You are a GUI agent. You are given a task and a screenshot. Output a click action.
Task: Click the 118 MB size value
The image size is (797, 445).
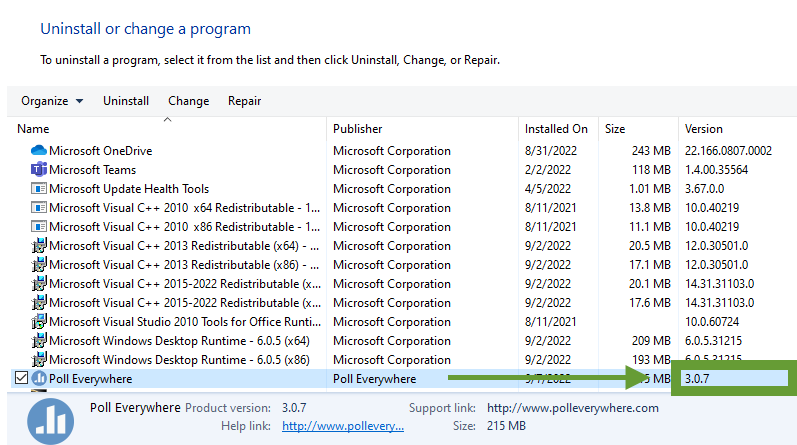[651, 169]
